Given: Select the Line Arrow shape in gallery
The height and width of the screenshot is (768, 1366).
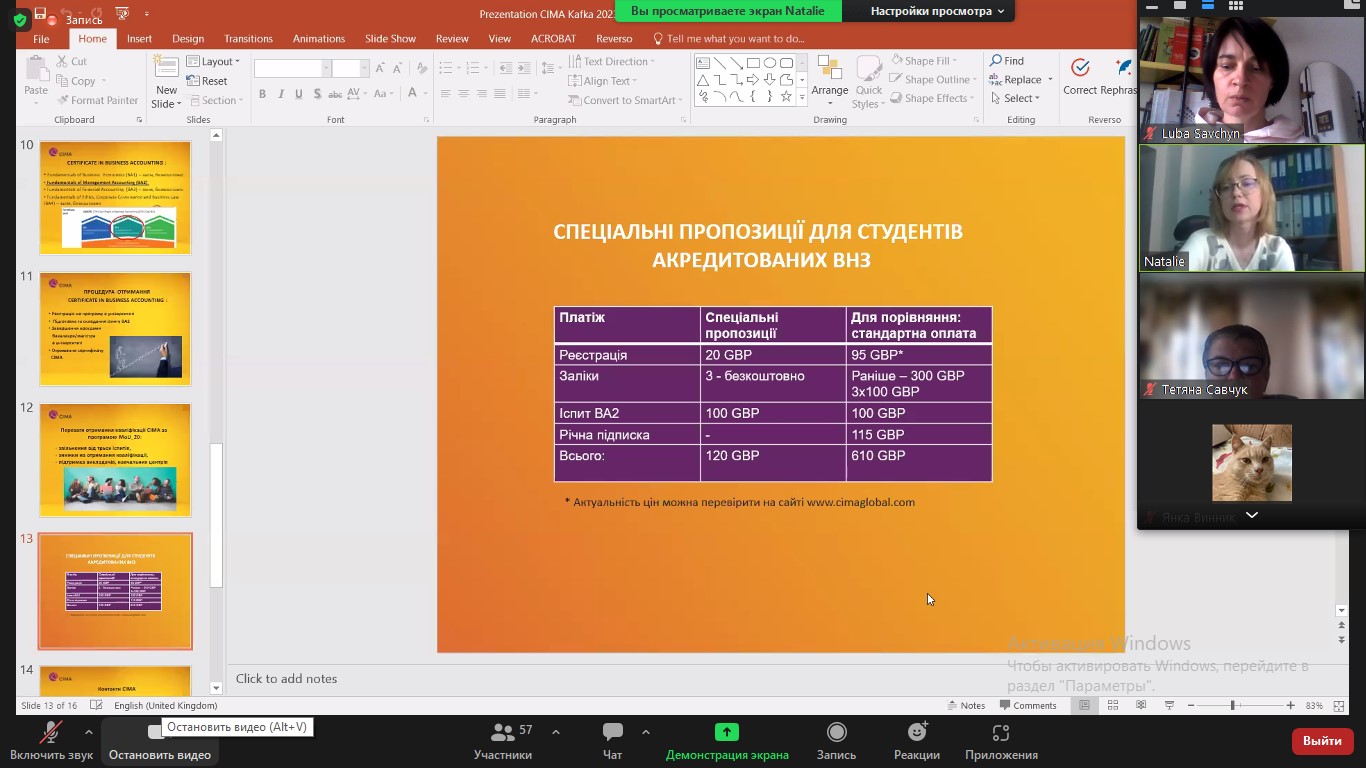Looking at the screenshot, I should 736,63.
